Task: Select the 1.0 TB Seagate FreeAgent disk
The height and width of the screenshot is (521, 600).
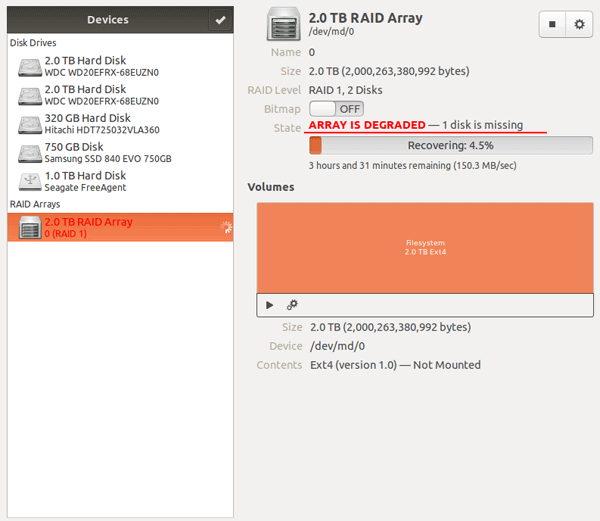Action: pos(120,181)
